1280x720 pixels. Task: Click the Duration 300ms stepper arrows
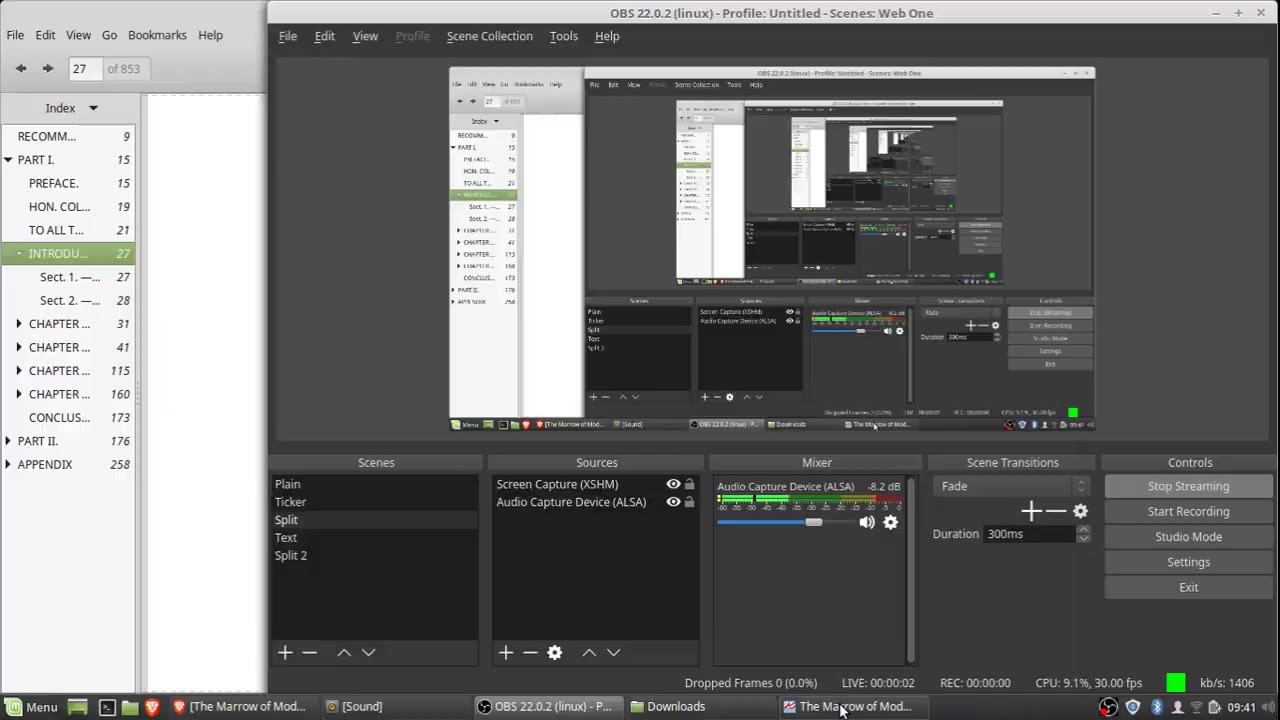(x=1083, y=534)
